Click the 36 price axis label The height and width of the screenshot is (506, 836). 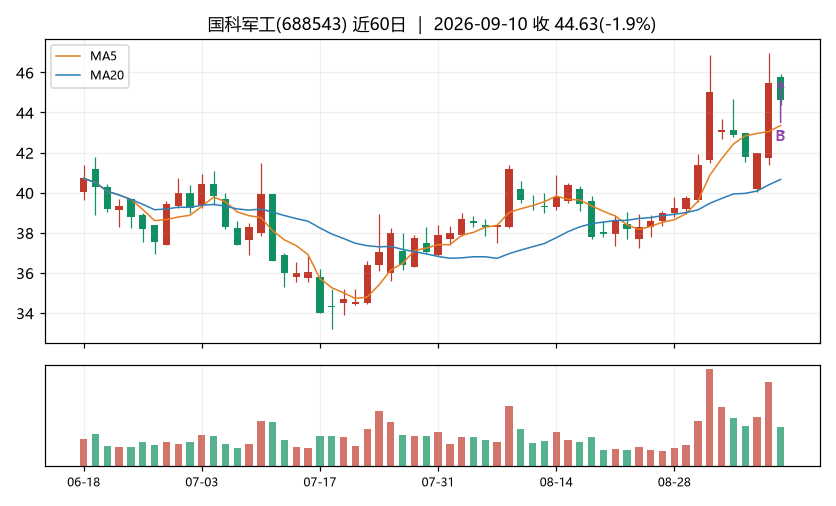point(25,274)
